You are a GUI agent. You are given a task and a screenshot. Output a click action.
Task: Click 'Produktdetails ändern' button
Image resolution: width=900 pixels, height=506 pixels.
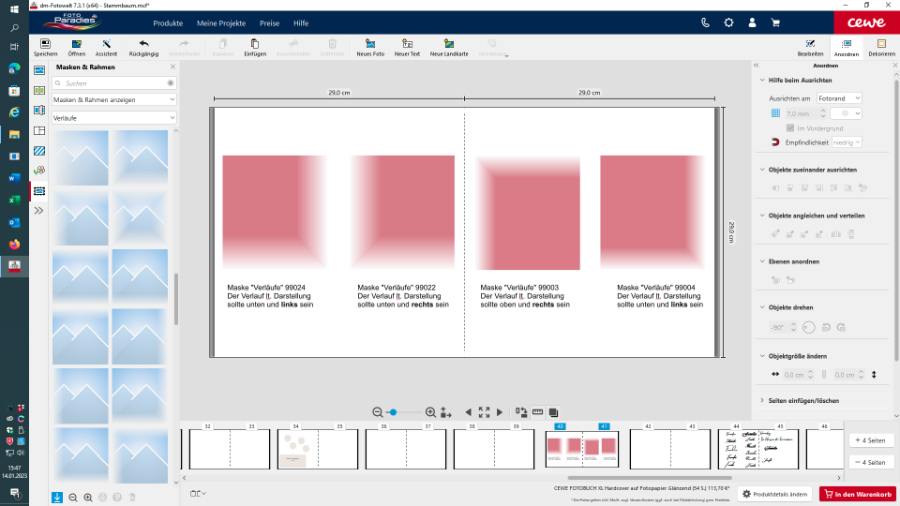pyautogui.click(x=775, y=494)
